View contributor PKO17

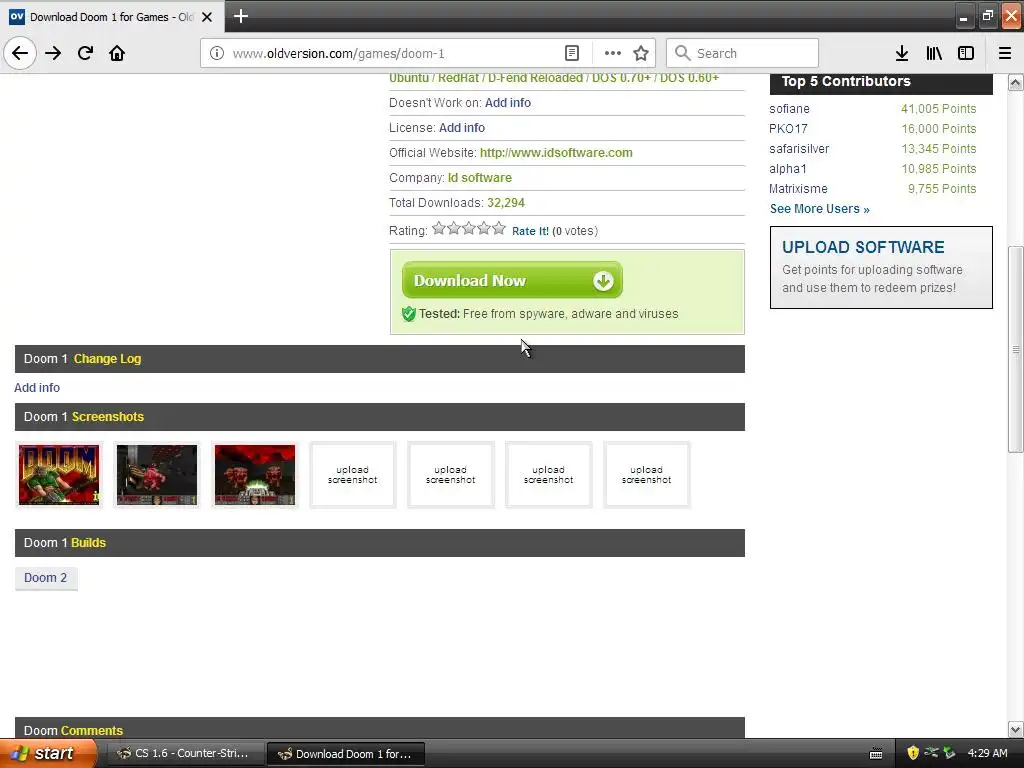pos(788,129)
